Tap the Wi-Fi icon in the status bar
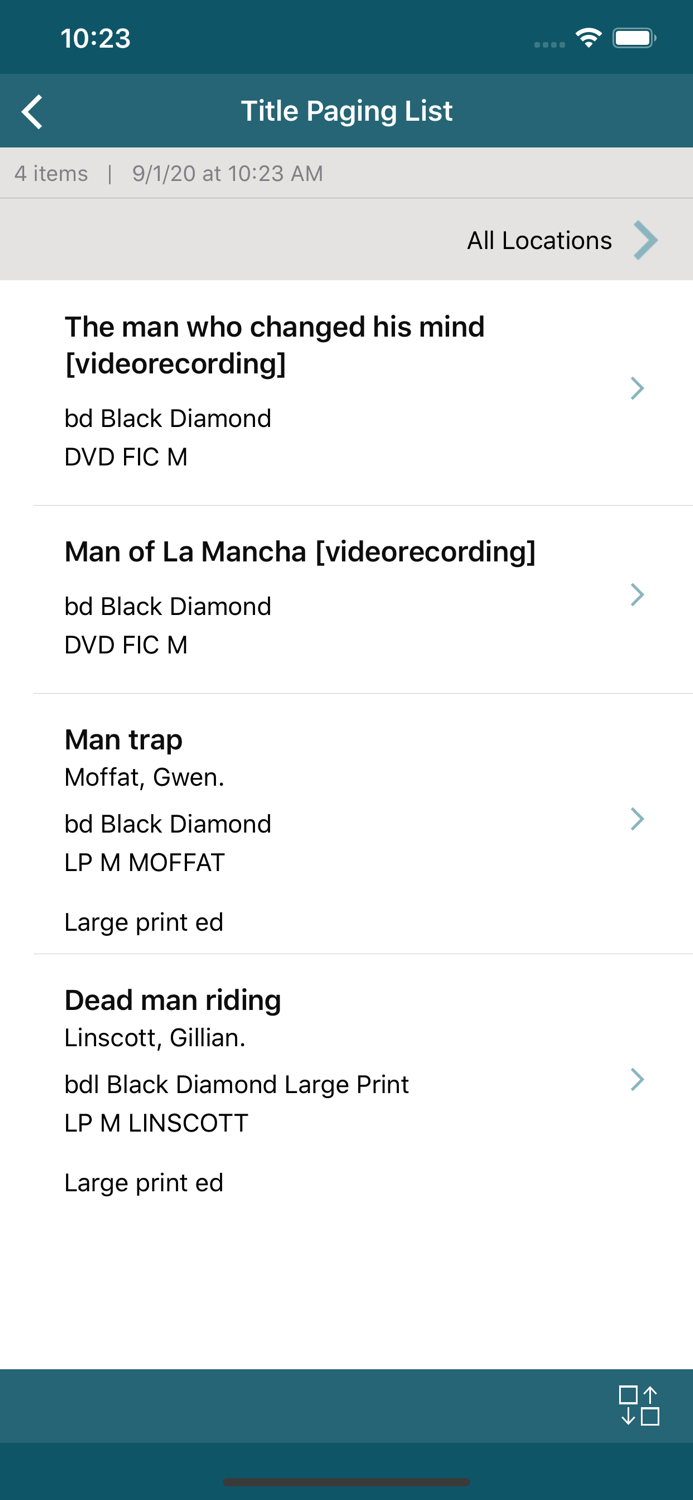Image resolution: width=693 pixels, height=1500 pixels. pos(588,36)
